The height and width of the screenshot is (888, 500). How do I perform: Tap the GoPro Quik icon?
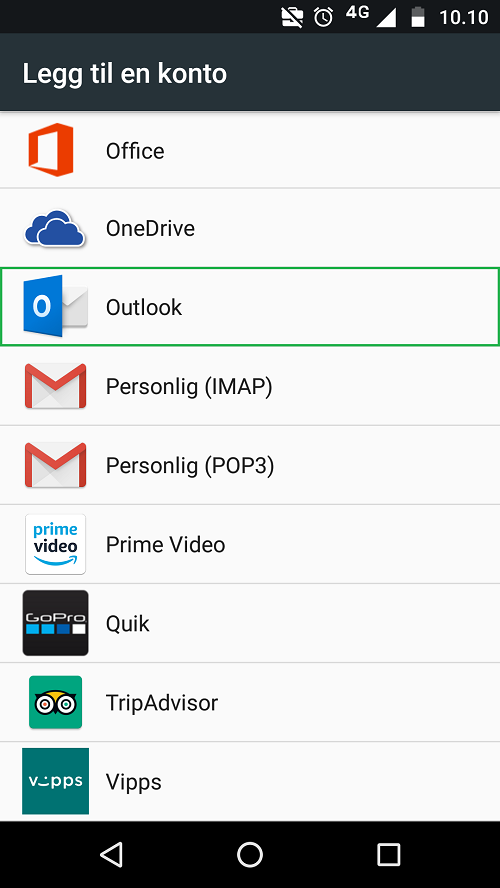point(55,623)
